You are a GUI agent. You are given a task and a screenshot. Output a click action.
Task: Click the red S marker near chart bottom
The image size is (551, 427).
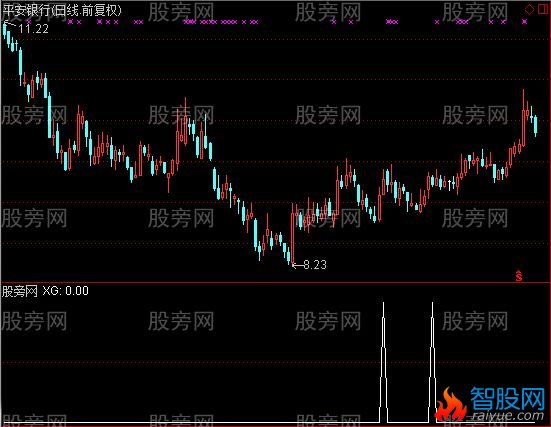coord(519,276)
